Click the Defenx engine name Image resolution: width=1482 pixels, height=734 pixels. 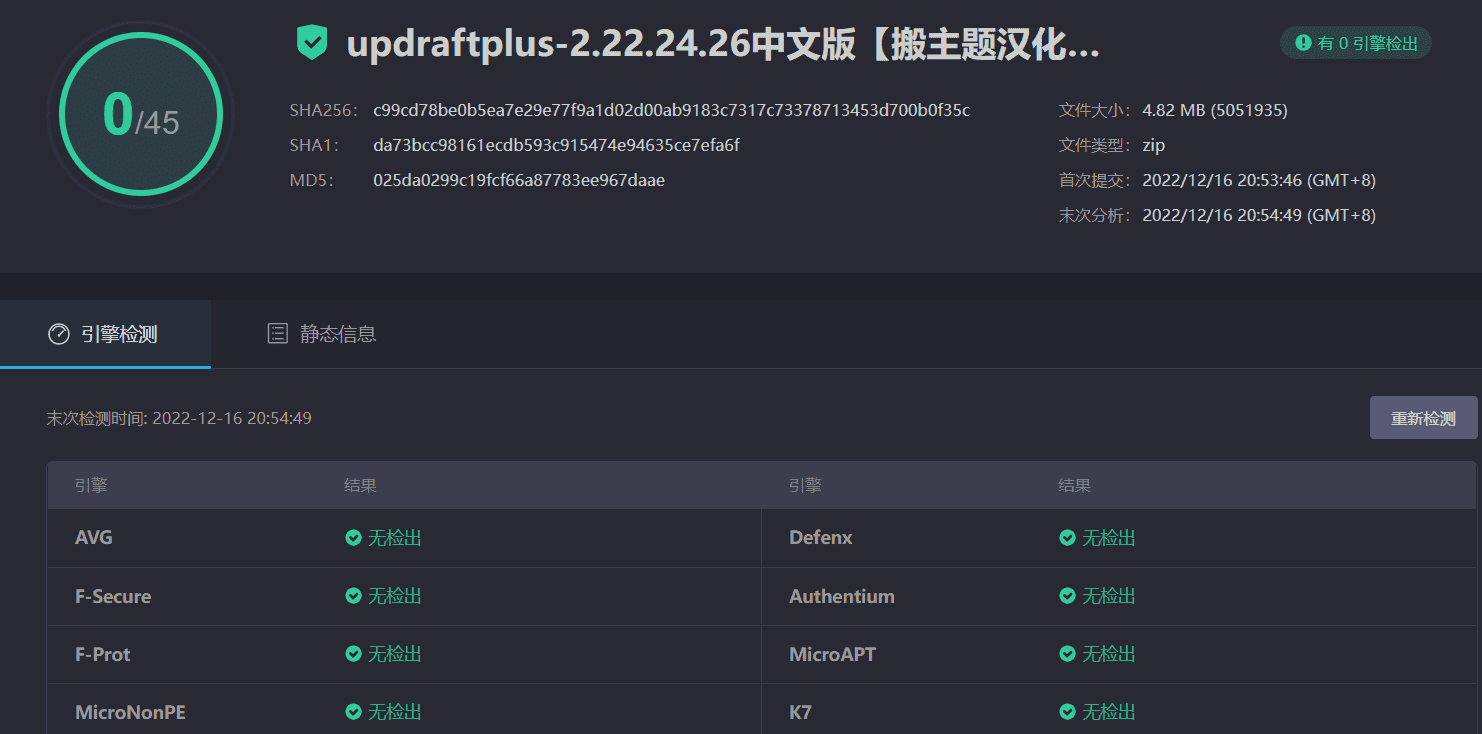coord(821,538)
